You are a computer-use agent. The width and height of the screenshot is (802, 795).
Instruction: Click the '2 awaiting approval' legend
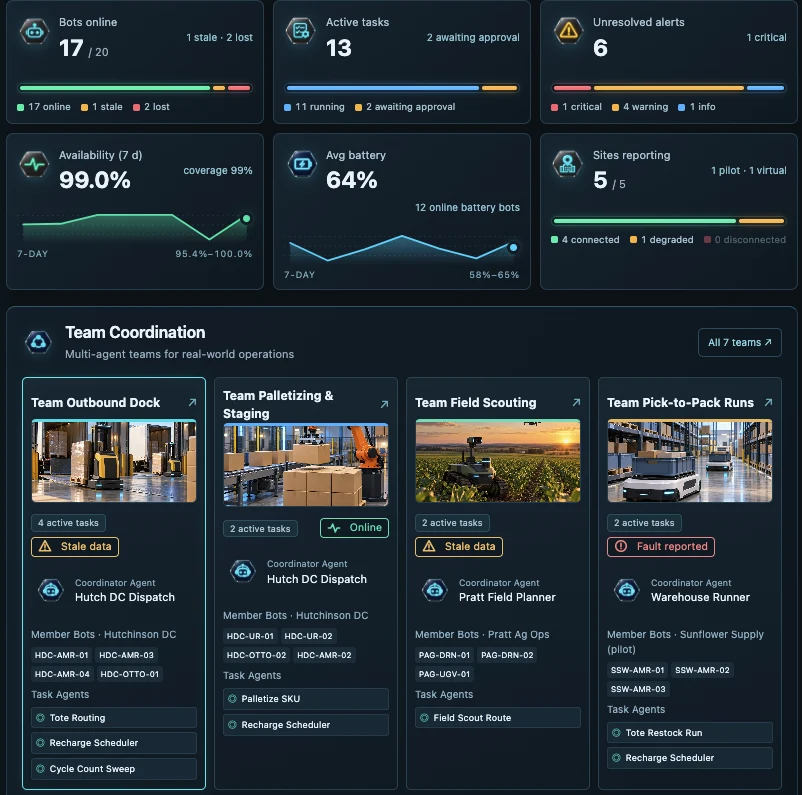click(x=405, y=107)
